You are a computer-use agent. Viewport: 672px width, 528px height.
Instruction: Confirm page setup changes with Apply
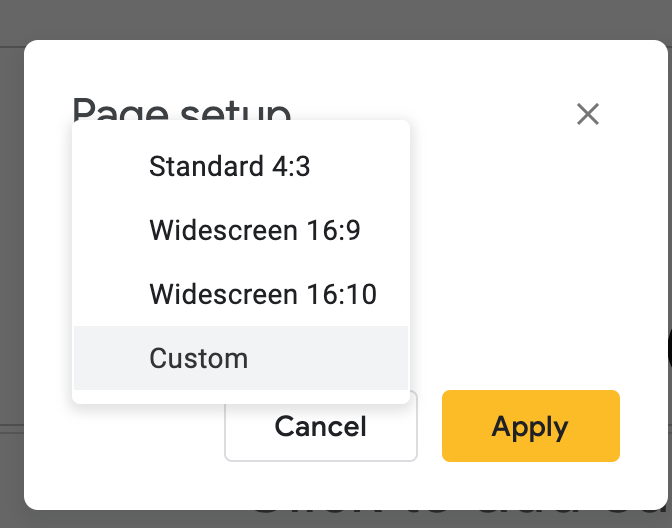pos(530,427)
